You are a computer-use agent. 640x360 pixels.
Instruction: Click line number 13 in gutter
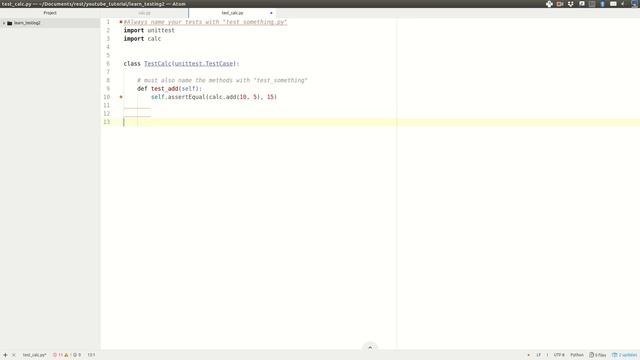click(107, 122)
